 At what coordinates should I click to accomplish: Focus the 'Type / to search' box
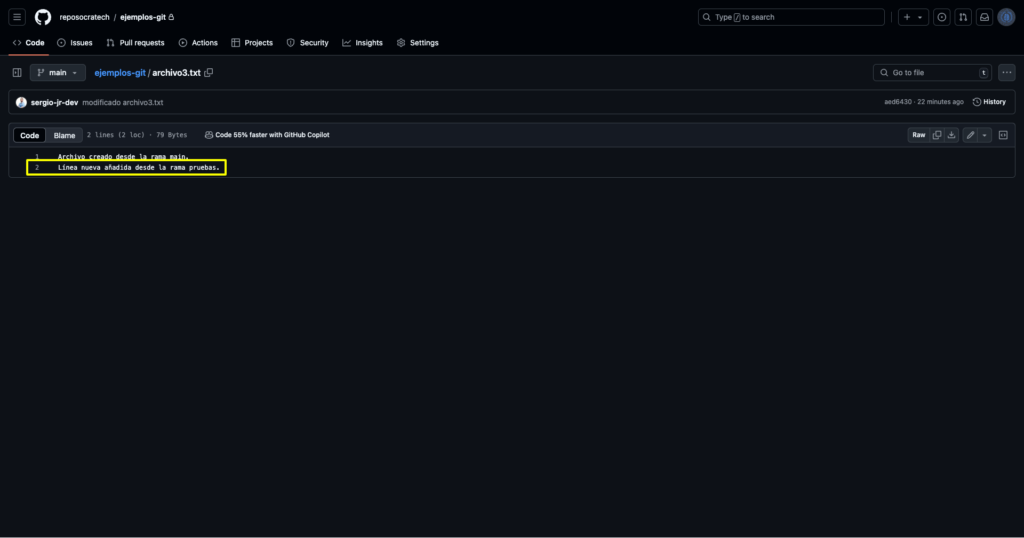tap(791, 17)
